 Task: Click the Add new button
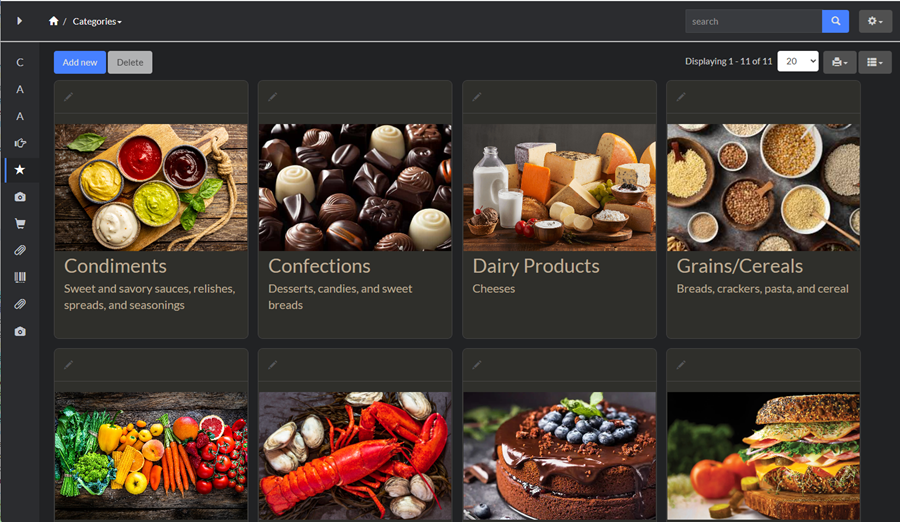80,62
